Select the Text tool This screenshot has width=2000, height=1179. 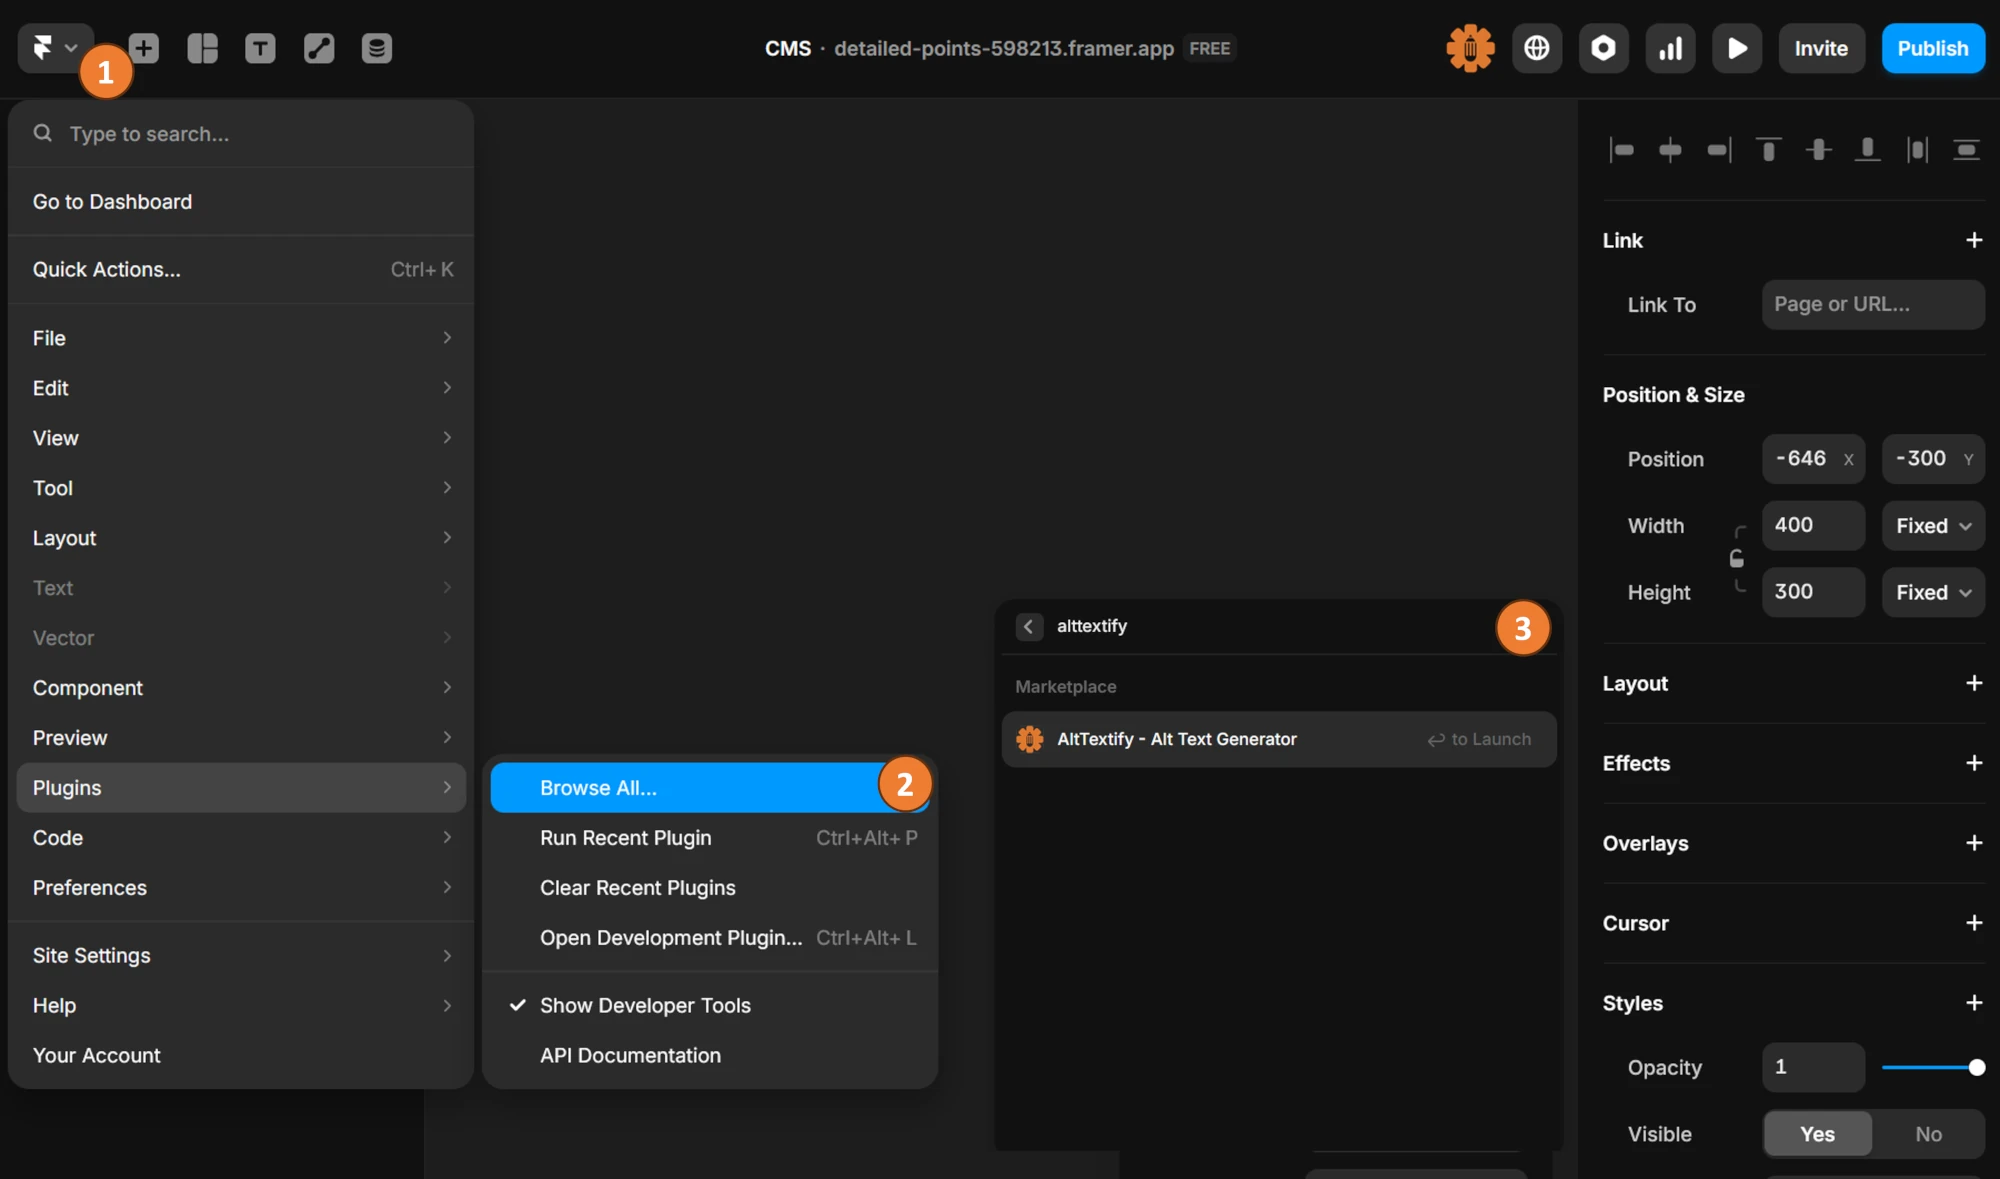point(259,47)
